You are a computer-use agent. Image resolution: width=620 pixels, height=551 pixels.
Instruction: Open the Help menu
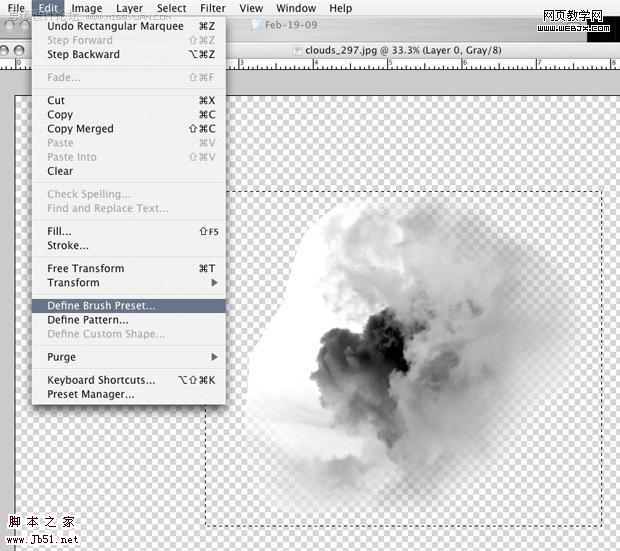coord(340,8)
